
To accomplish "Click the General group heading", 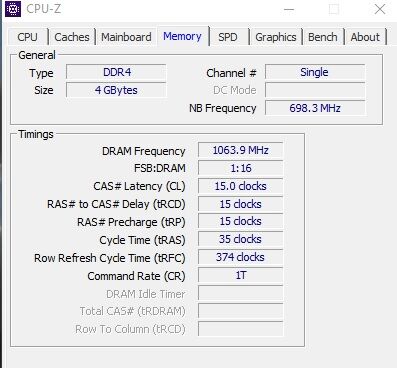I will [x=37, y=55].
